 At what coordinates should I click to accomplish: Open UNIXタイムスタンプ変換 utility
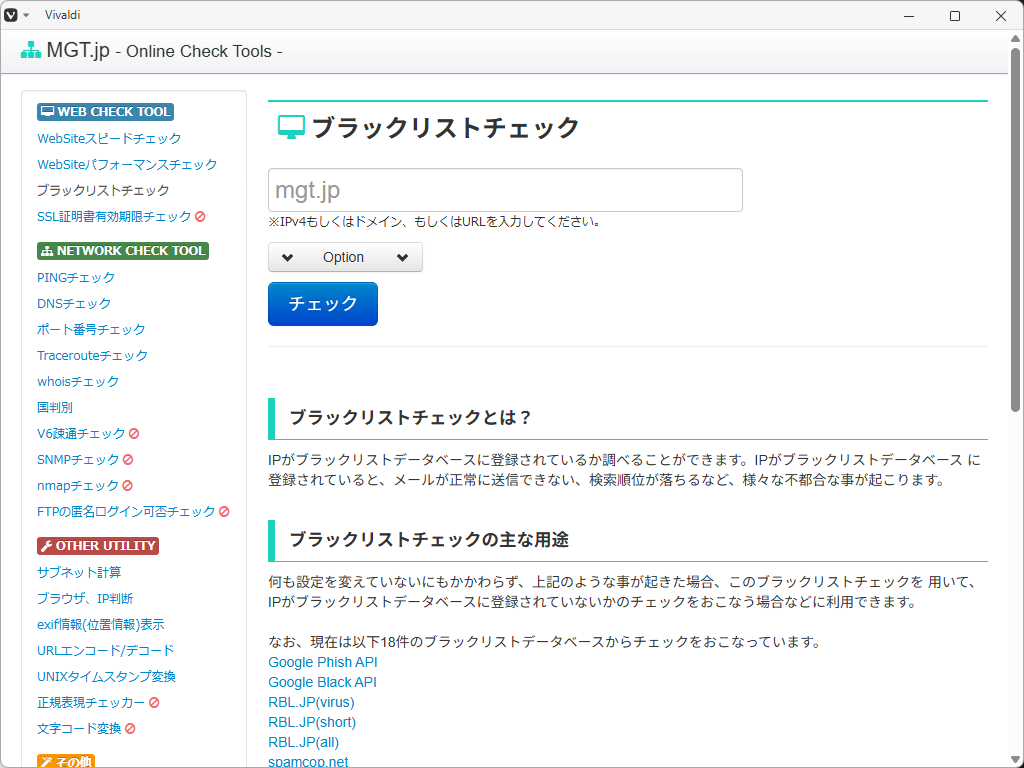tap(106, 677)
